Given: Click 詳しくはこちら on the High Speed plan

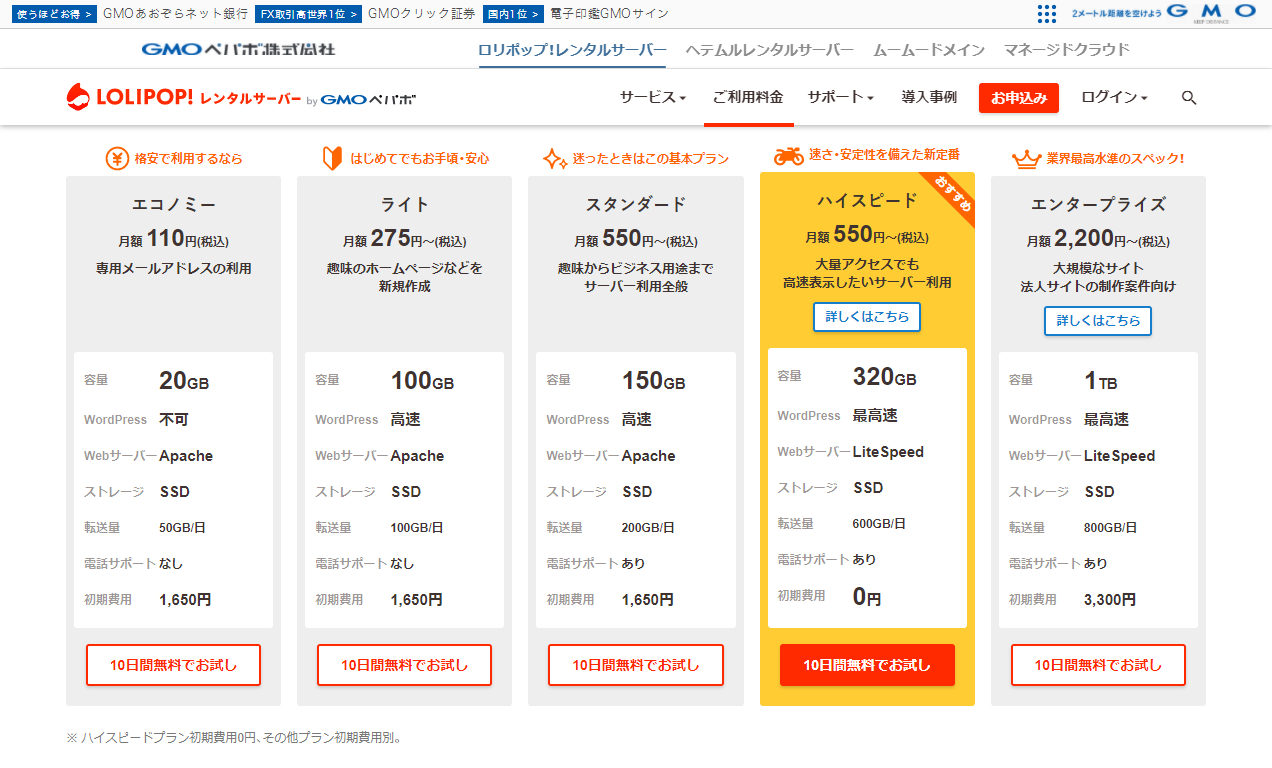Looking at the screenshot, I should coord(867,316).
